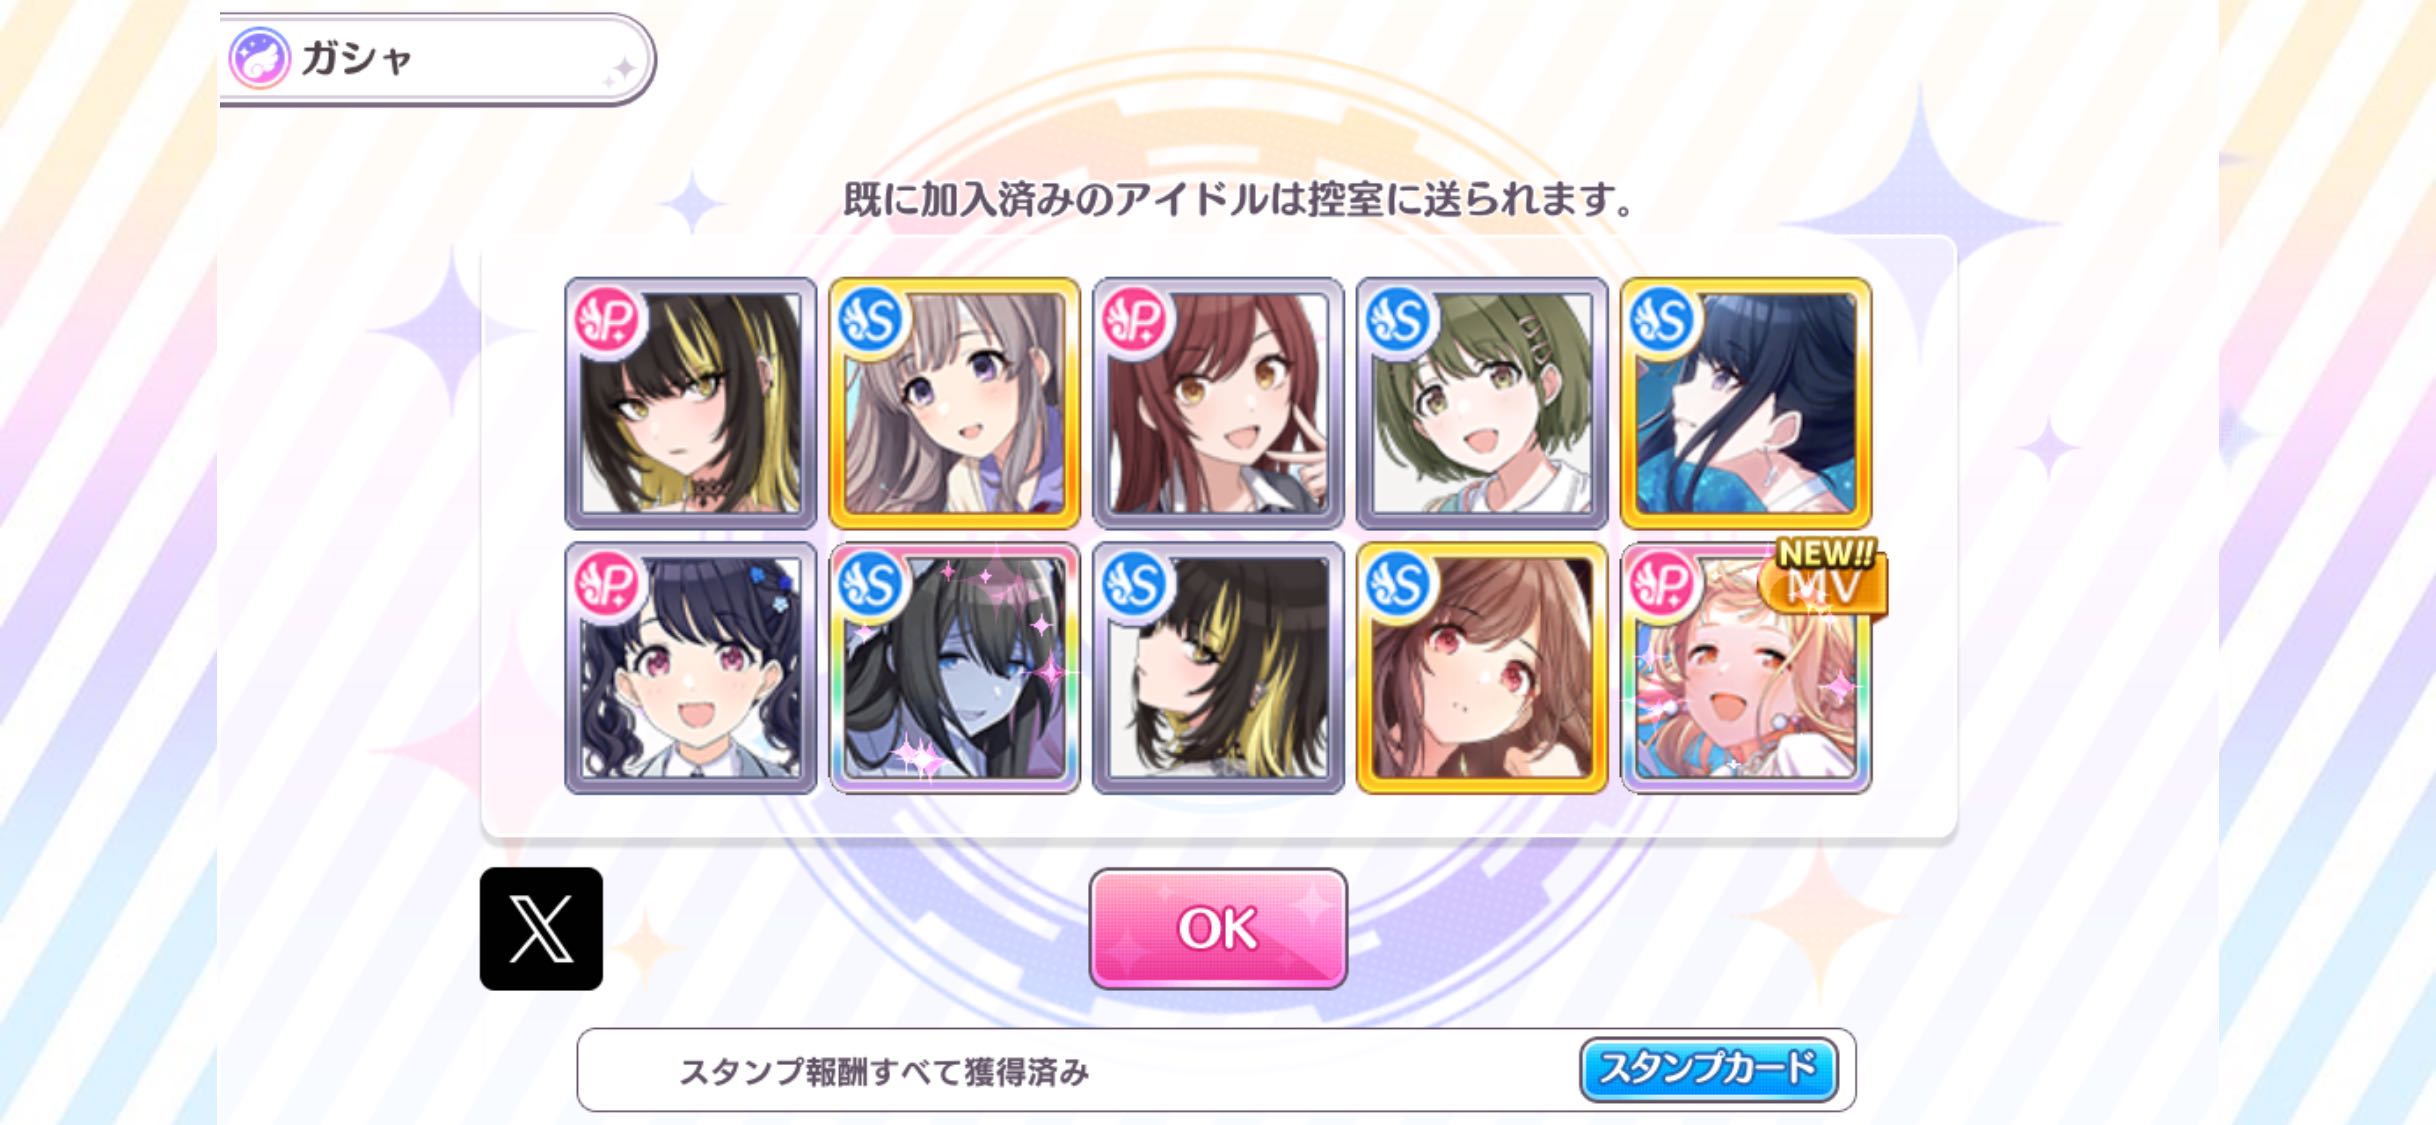The image size is (2436, 1125).
Task: Select the green short-haired idol card
Action: point(1482,403)
